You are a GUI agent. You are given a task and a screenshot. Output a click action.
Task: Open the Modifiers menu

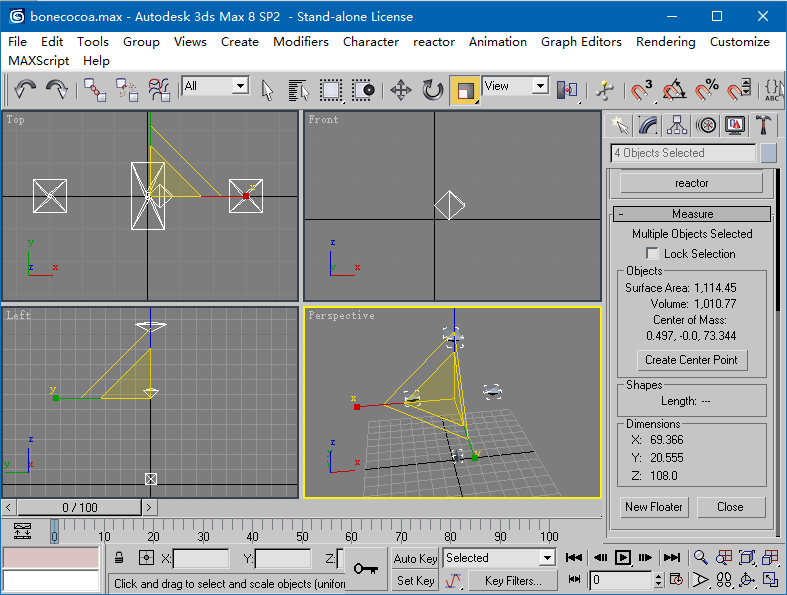coord(300,42)
